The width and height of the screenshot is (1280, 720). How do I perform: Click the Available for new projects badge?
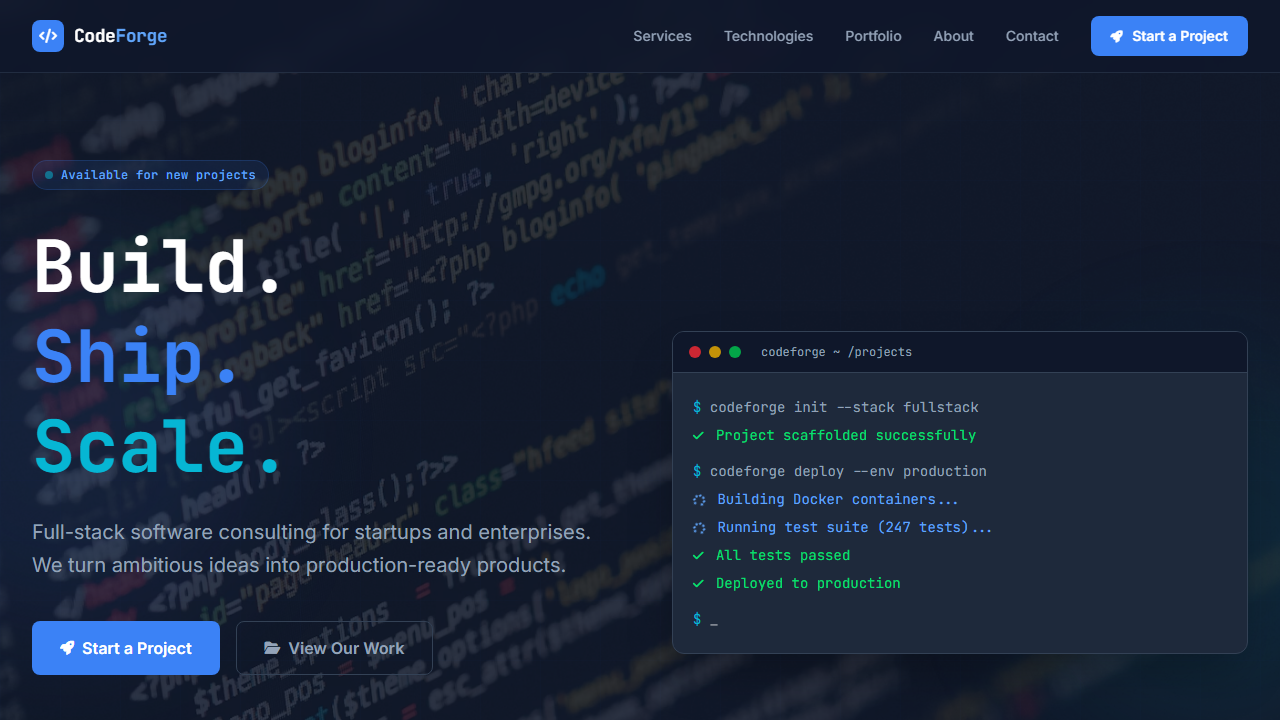(x=150, y=175)
